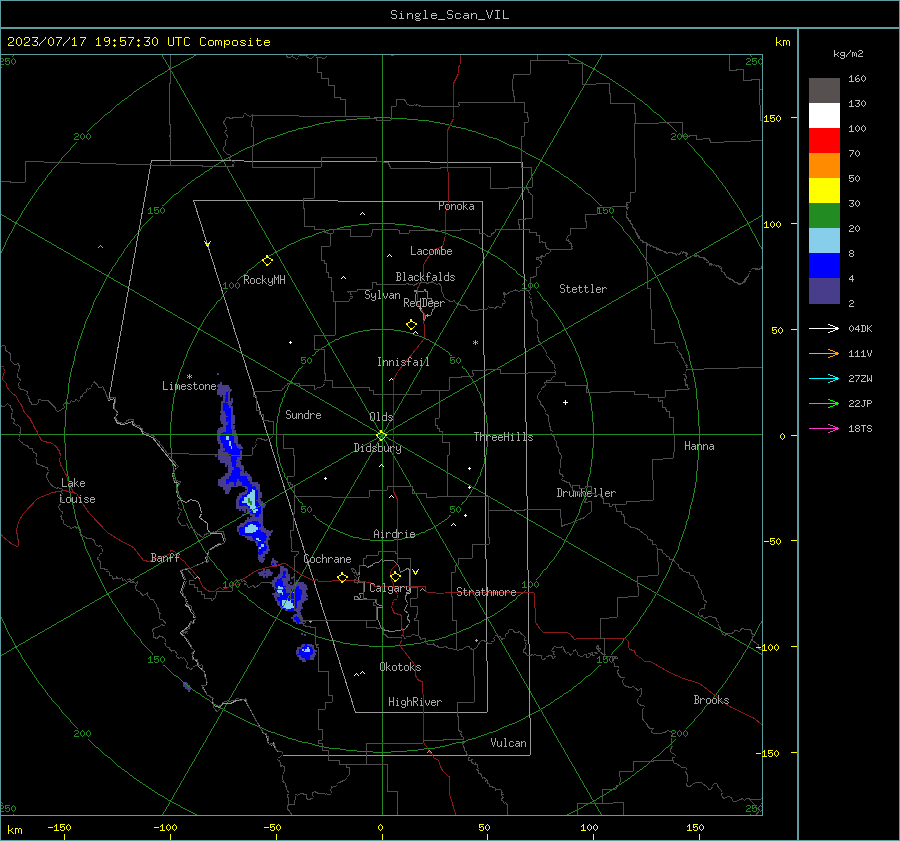Click the Innisfail town label
The height and width of the screenshot is (841, 900).
(x=403, y=362)
